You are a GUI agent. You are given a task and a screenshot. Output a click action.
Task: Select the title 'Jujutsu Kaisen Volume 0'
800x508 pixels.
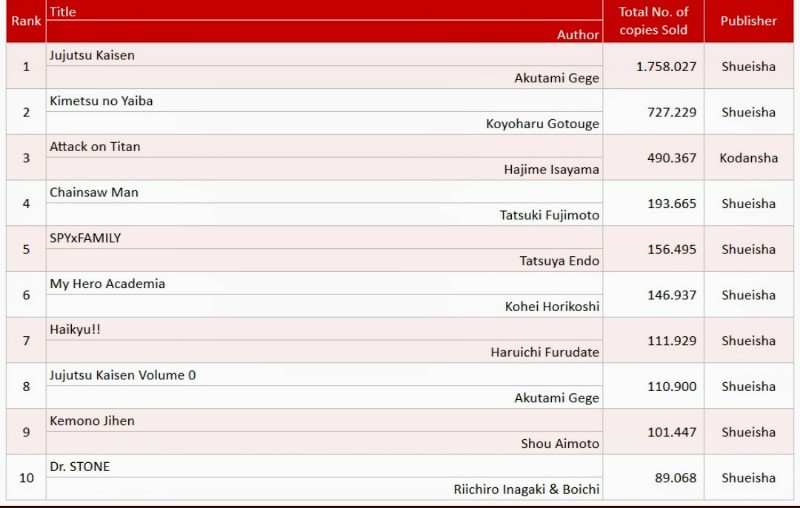click(122, 375)
